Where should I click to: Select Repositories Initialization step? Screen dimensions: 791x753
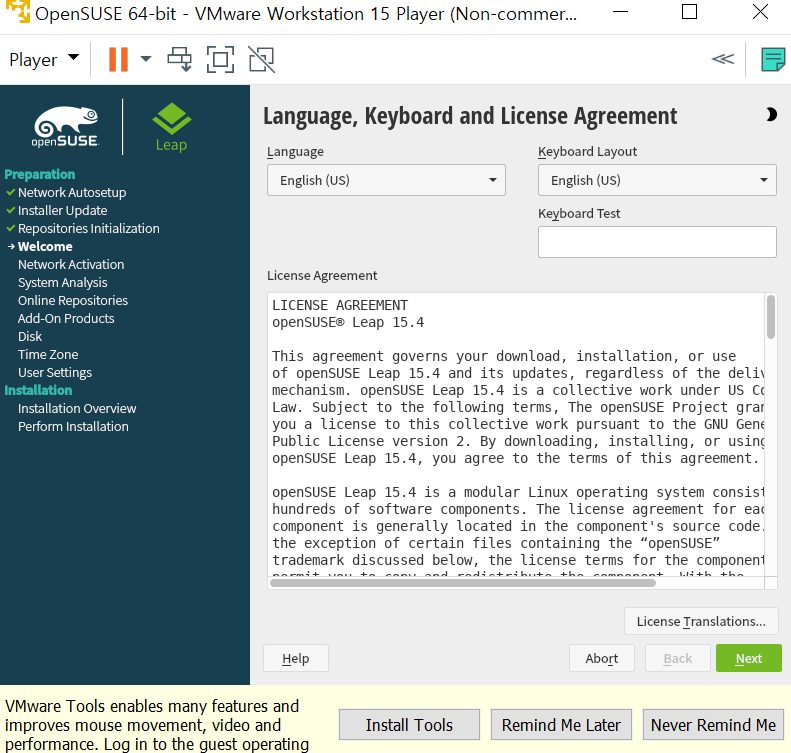click(x=89, y=228)
